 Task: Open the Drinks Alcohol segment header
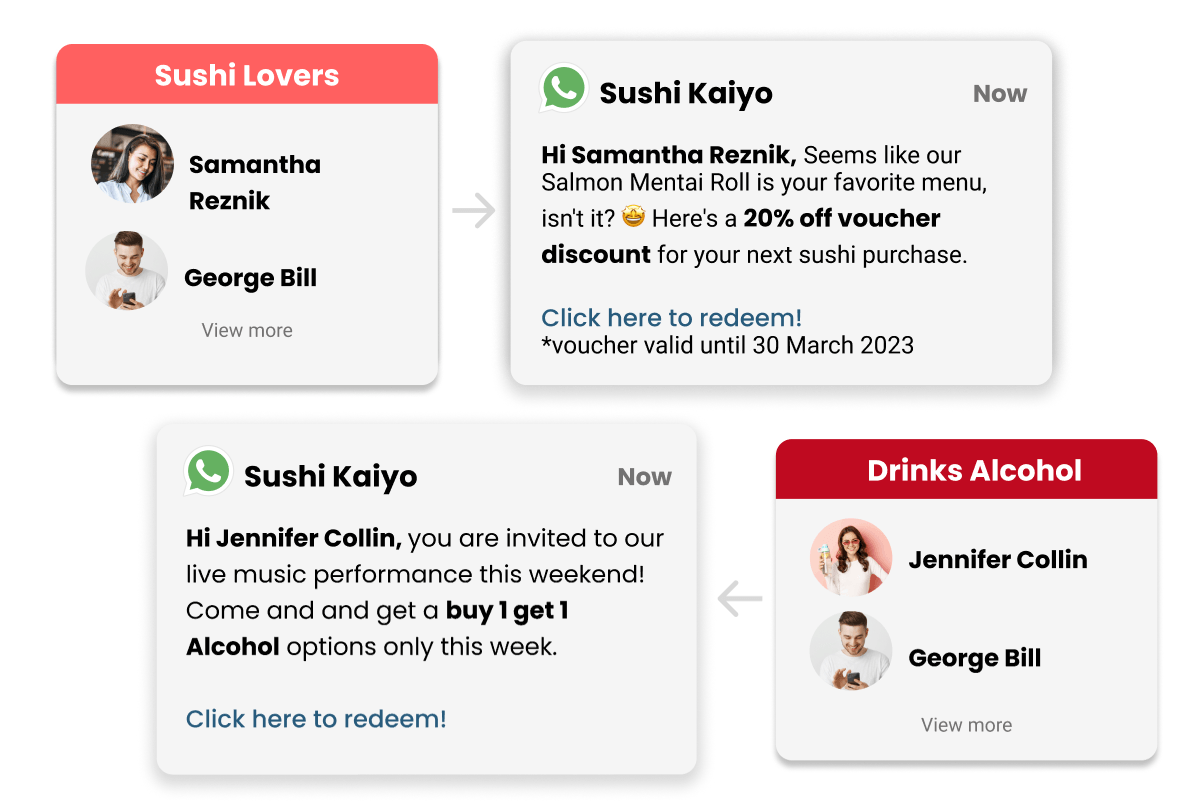966,470
